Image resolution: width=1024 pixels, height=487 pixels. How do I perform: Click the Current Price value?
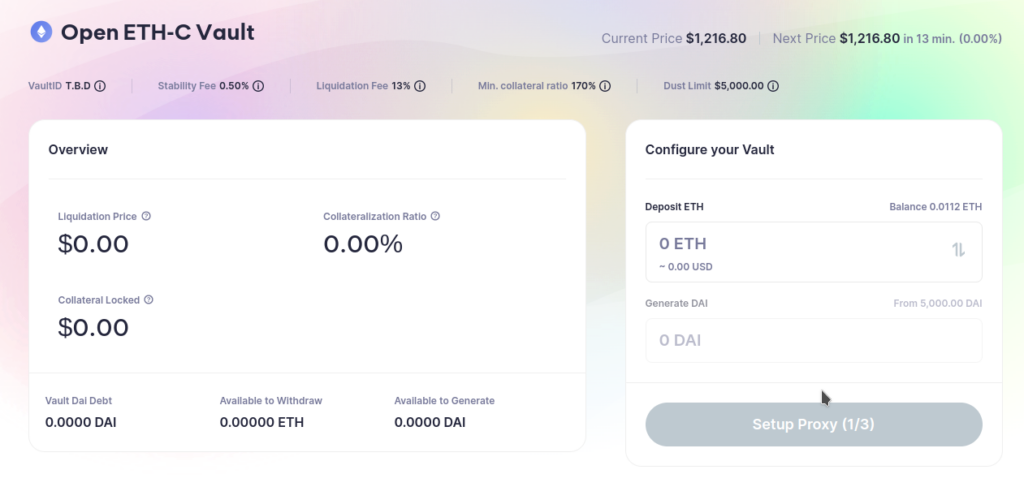(715, 39)
